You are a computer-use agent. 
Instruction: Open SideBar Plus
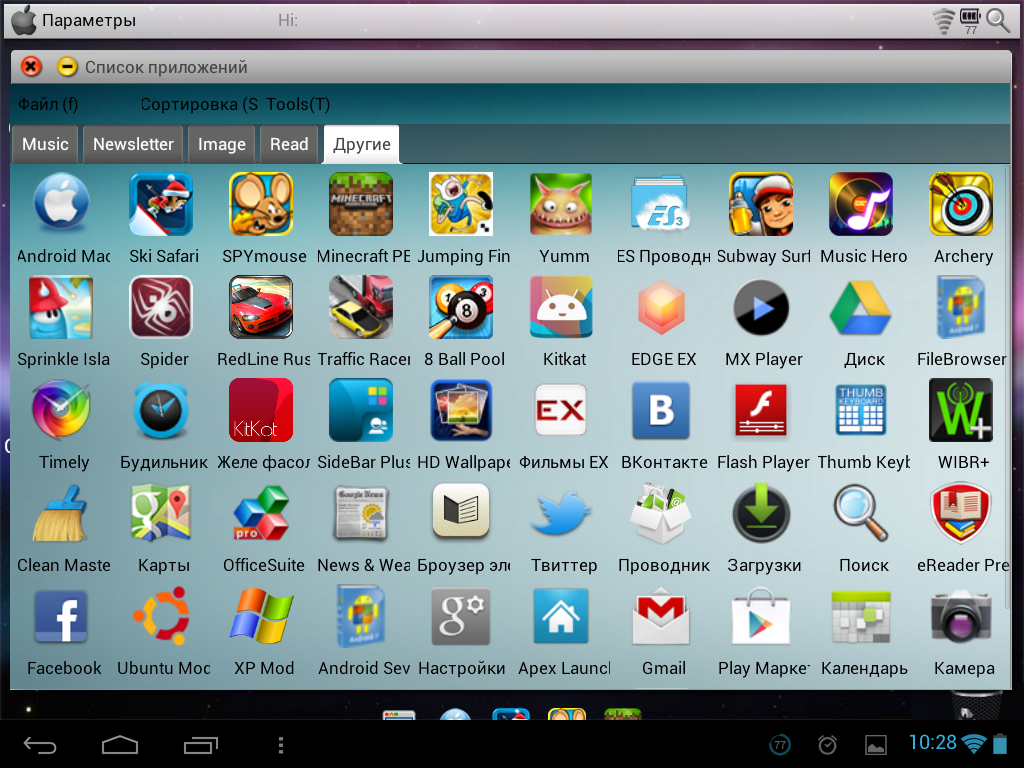(361, 409)
